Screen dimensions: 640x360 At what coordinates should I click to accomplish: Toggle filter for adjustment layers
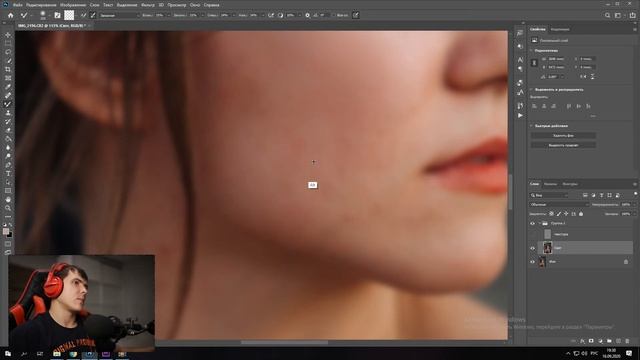(593, 195)
